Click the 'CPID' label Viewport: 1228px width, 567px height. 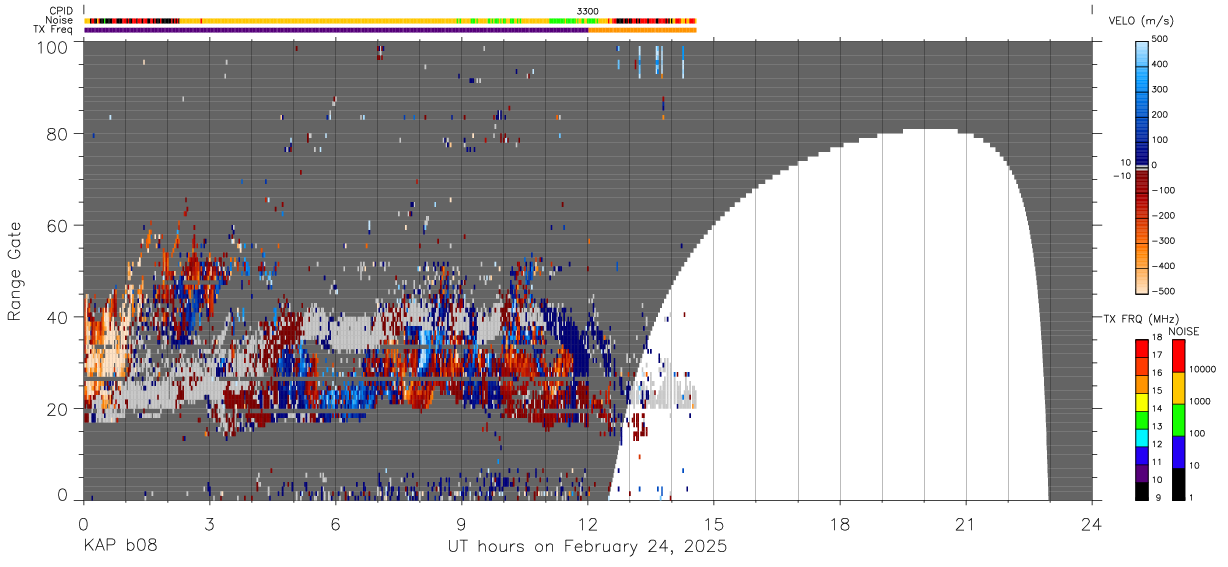click(x=61, y=11)
